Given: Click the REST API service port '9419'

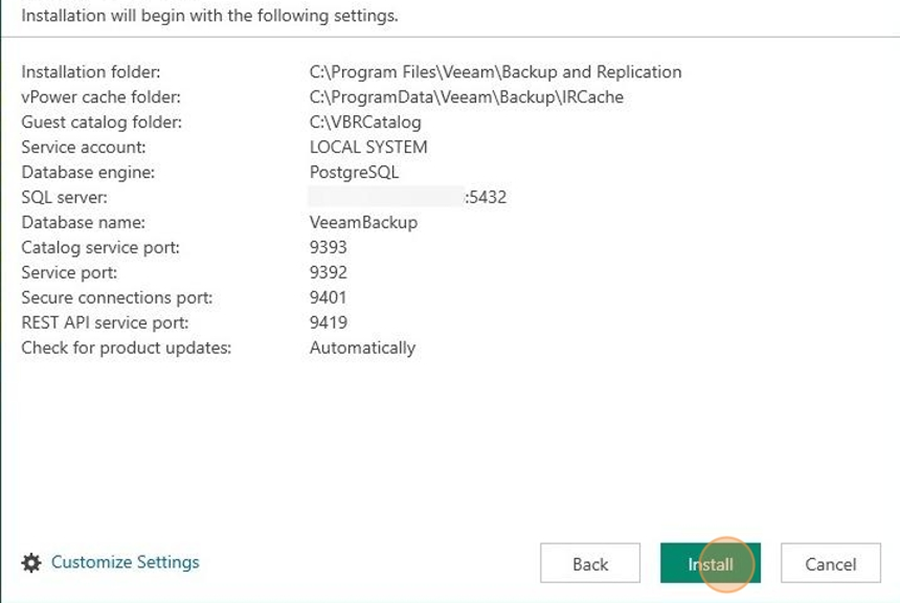Looking at the screenshot, I should coord(328,323).
